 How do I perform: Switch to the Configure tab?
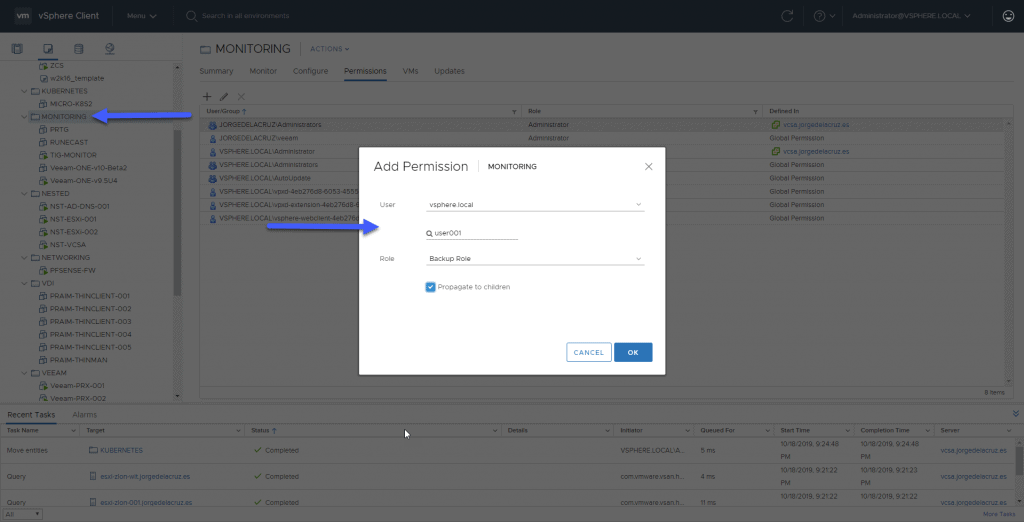pyautogui.click(x=310, y=71)
